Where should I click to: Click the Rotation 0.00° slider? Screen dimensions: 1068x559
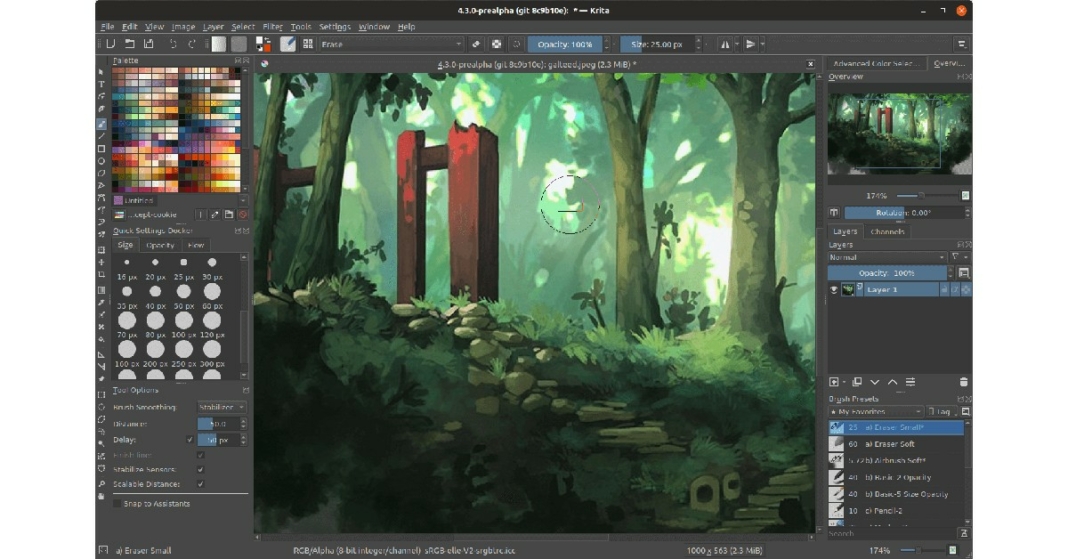(905, 212)
